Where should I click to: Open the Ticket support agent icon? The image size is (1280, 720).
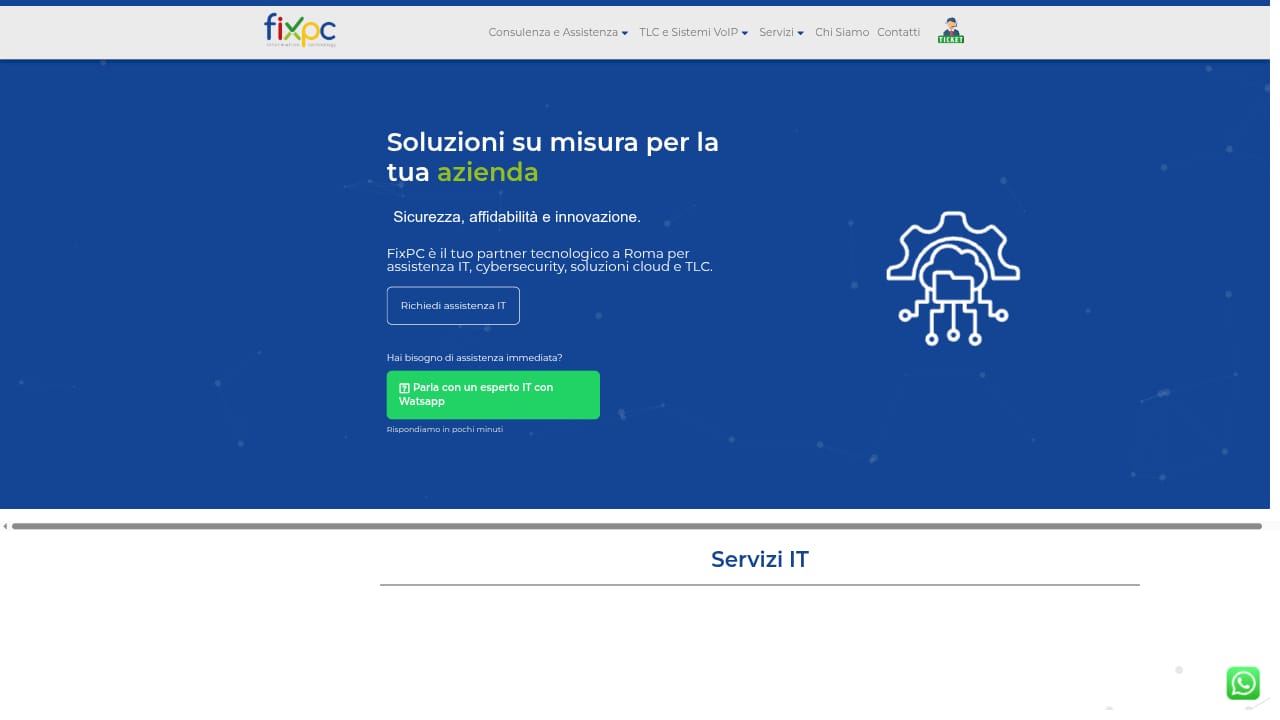951,31
